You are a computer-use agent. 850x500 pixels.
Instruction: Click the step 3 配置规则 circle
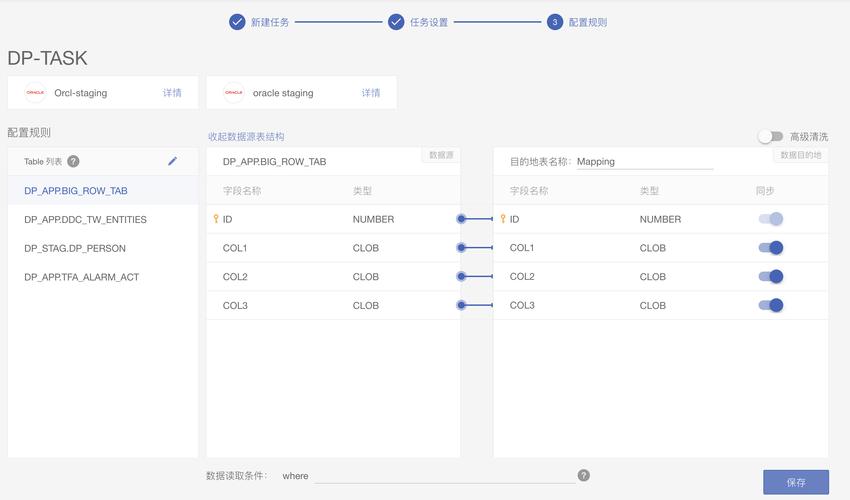555,22
